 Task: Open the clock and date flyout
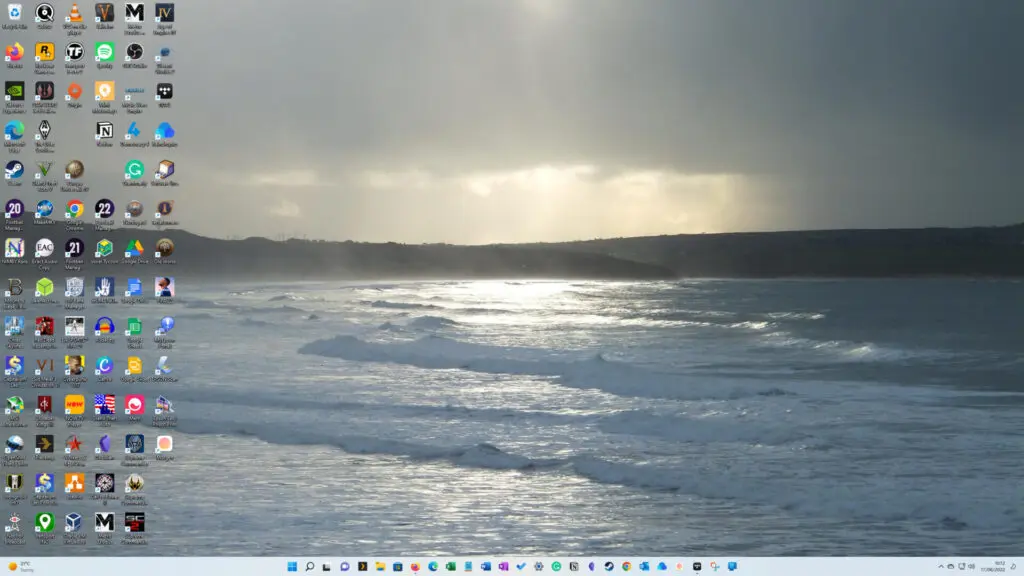coord(992,566)
